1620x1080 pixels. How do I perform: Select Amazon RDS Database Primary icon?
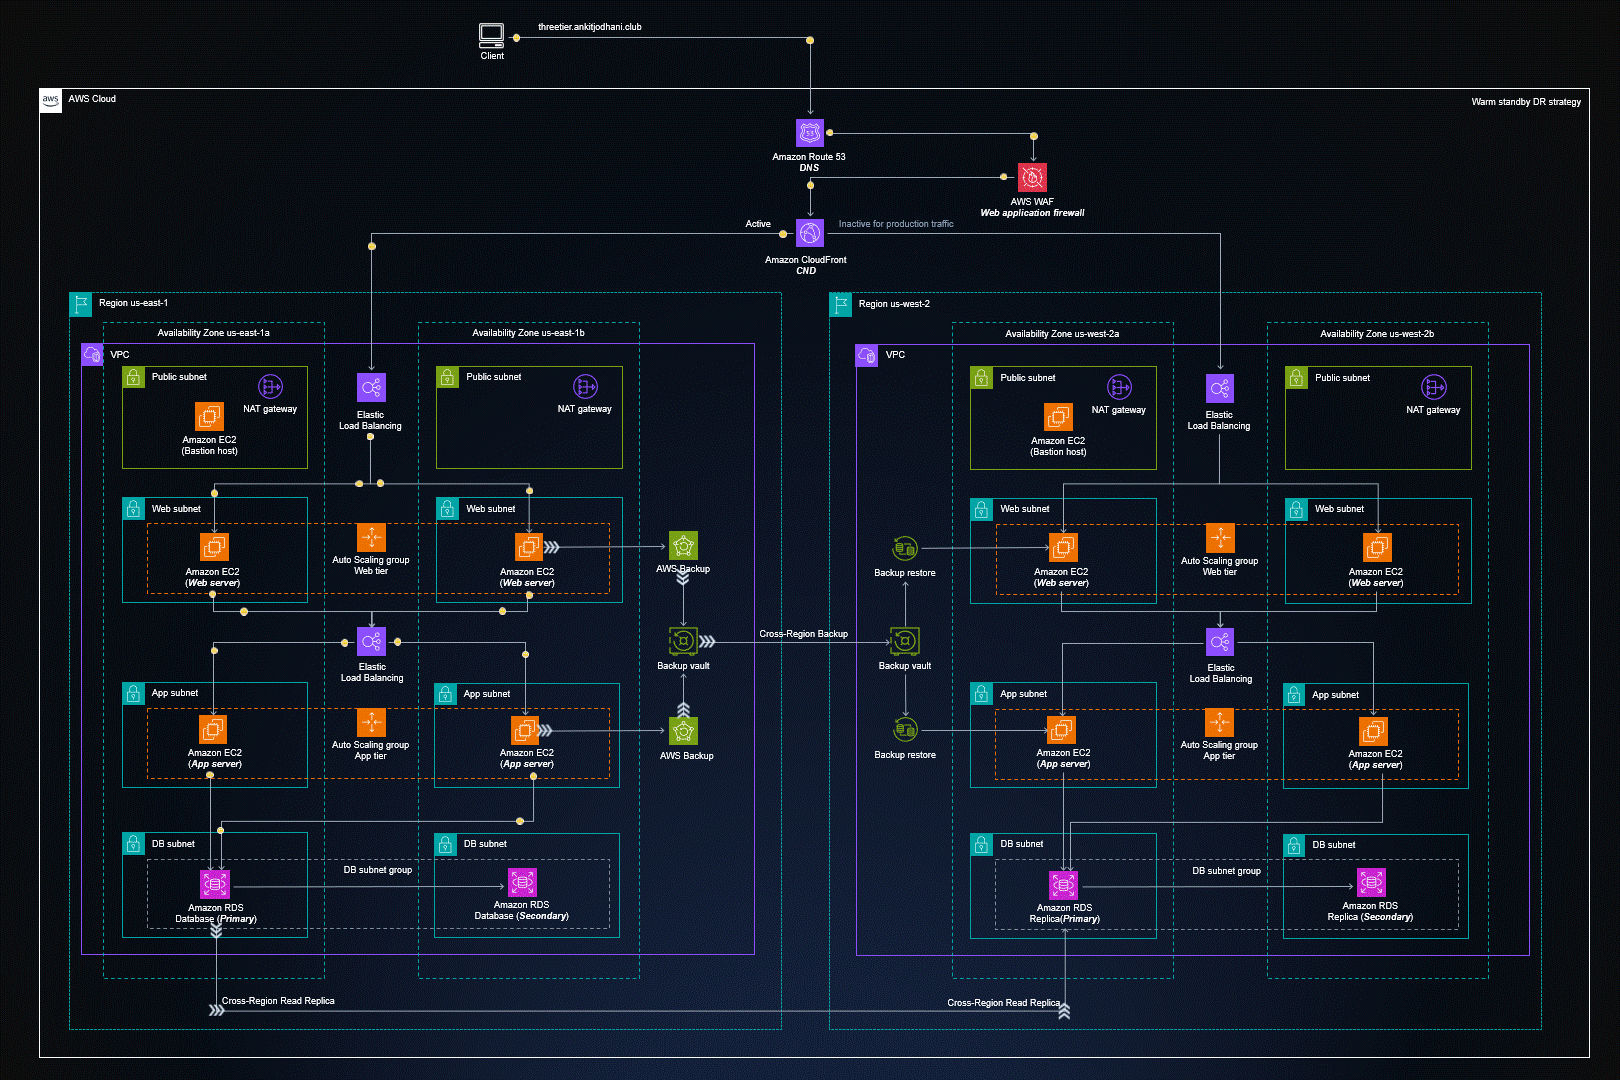point(215,884)
